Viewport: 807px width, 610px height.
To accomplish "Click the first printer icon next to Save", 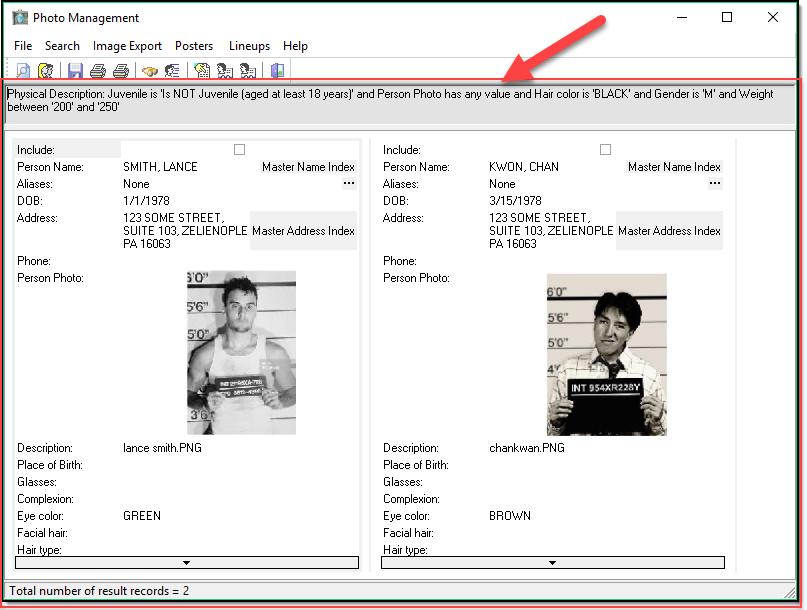I will [98, 71].
